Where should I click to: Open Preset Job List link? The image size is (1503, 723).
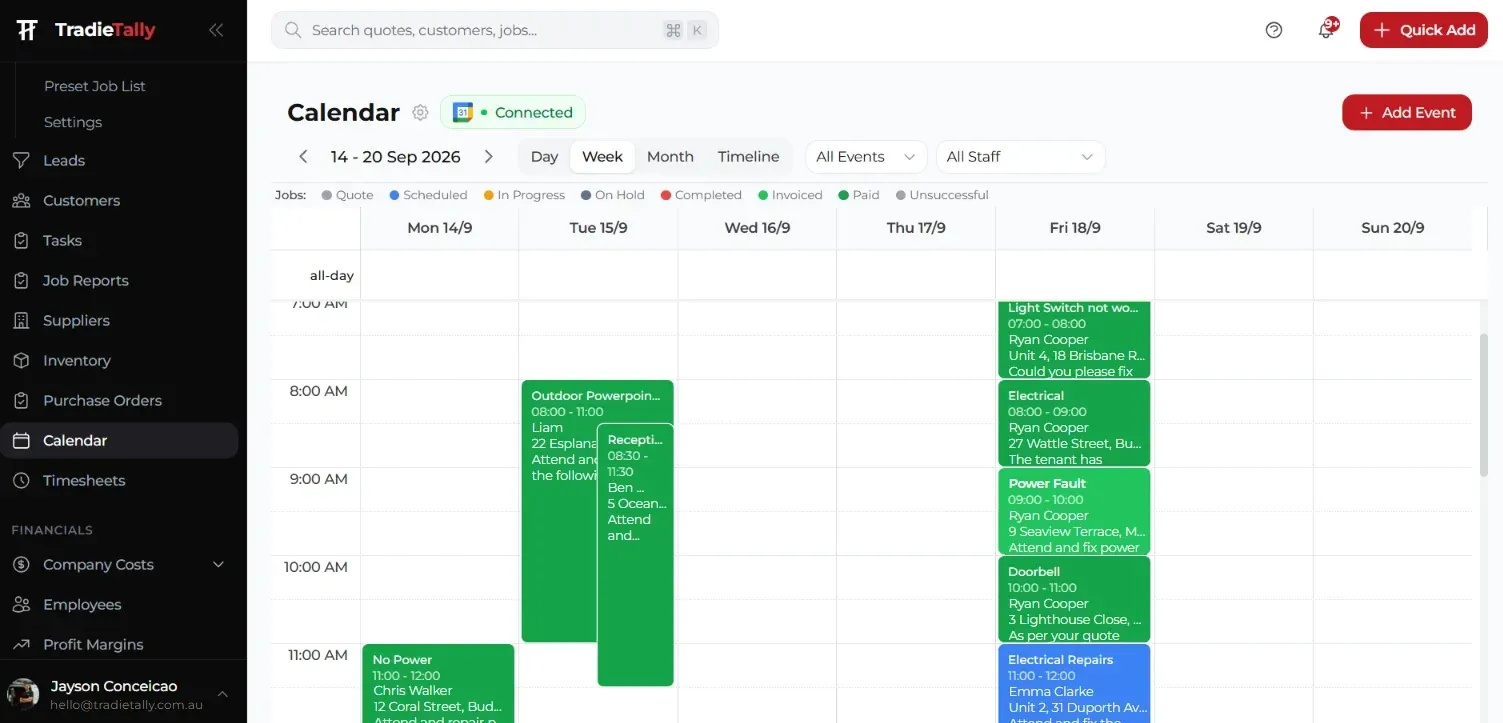click(95, 86)
